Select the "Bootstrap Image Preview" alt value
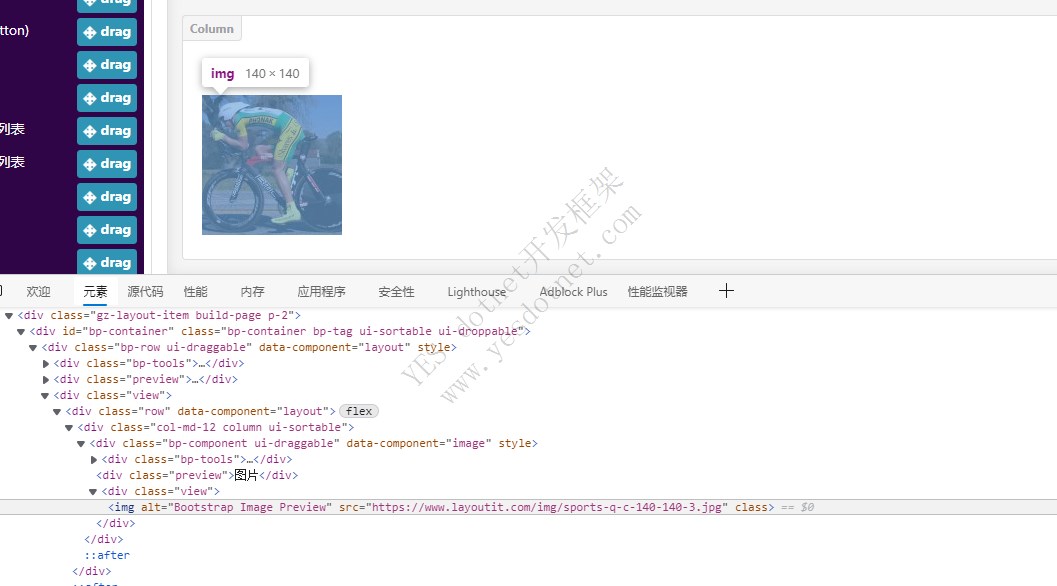 click(x=249, y=507)
